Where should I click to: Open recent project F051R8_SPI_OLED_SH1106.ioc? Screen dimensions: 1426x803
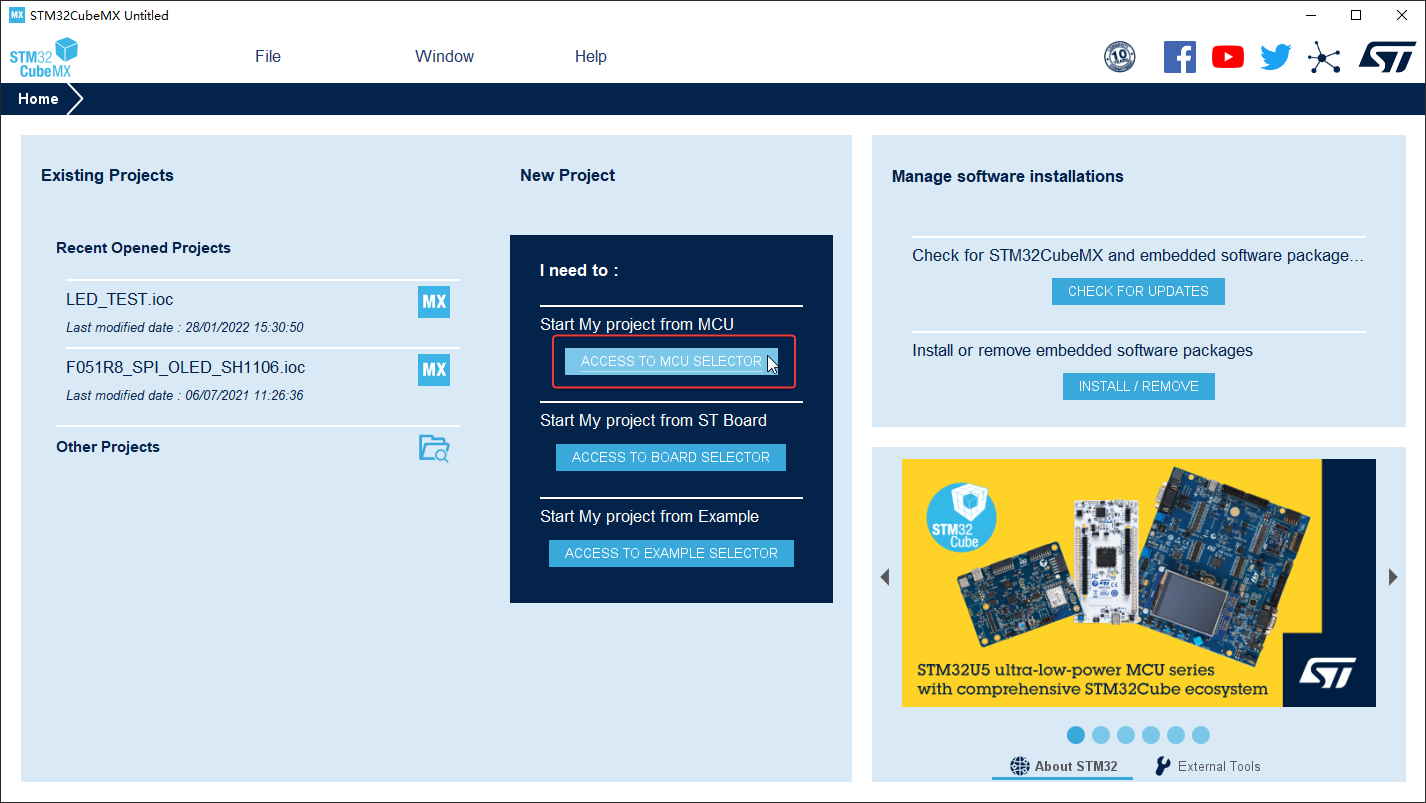pyautogui.click(x=186, y=367)
